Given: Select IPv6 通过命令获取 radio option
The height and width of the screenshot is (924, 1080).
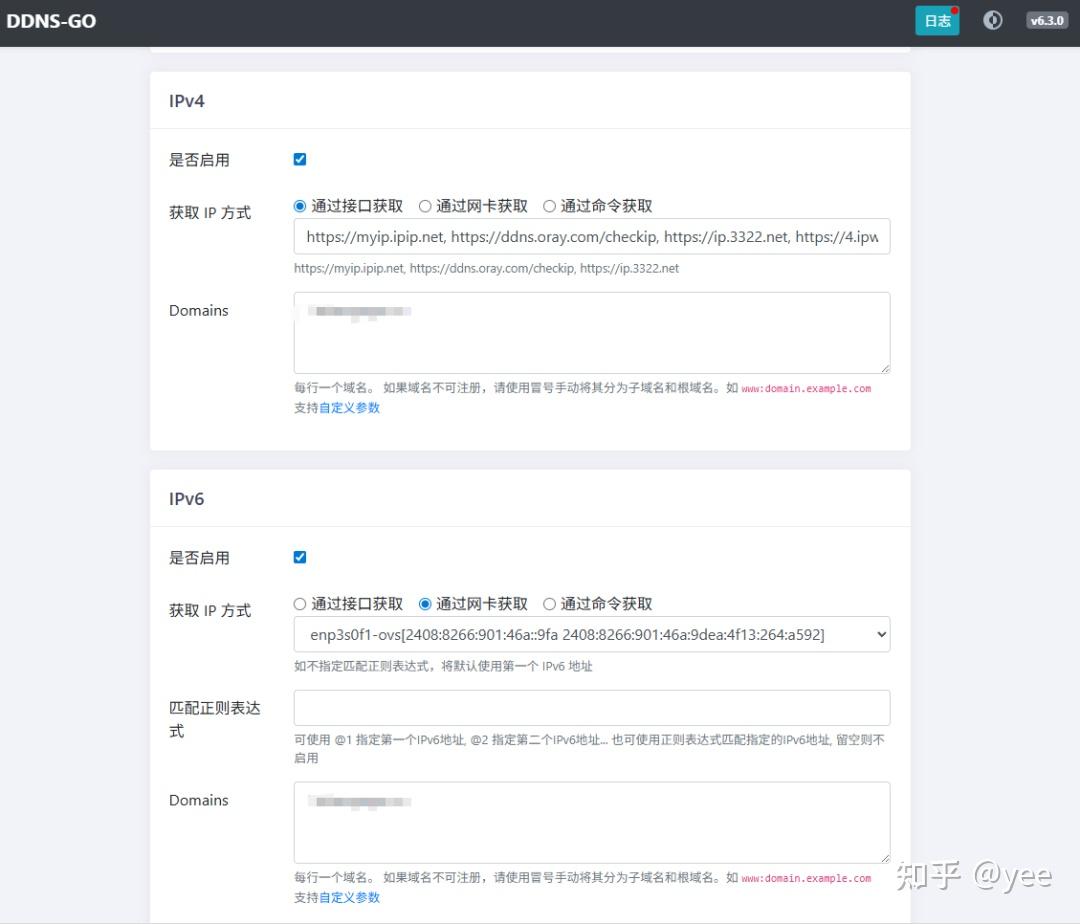Looking at the screenshot, I should tap(549, 604).
